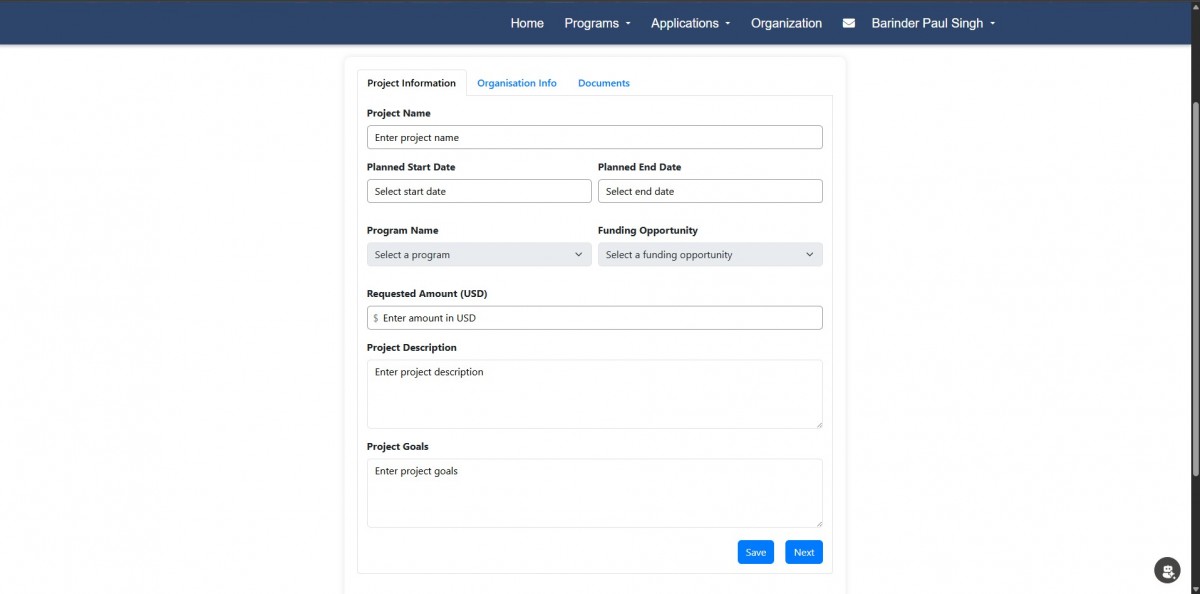
Task: Switch to the Organisation Info tab
Action: click(x=517, y=83)
